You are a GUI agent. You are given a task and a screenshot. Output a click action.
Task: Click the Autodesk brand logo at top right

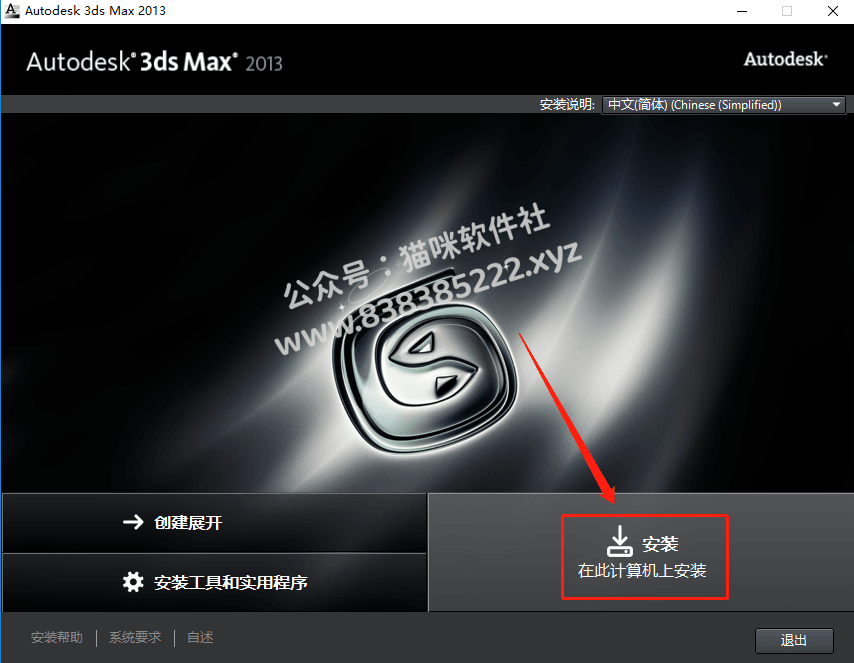[785, 59]
